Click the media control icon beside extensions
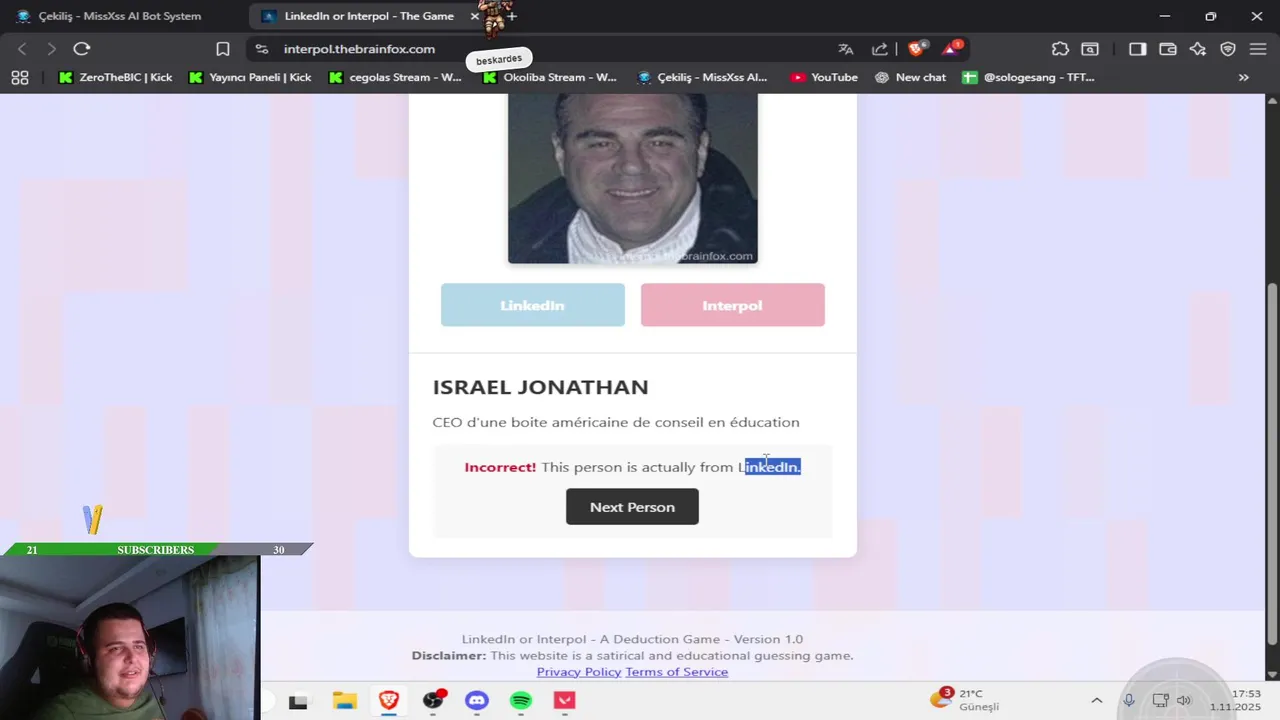 tap(1090, 49)
